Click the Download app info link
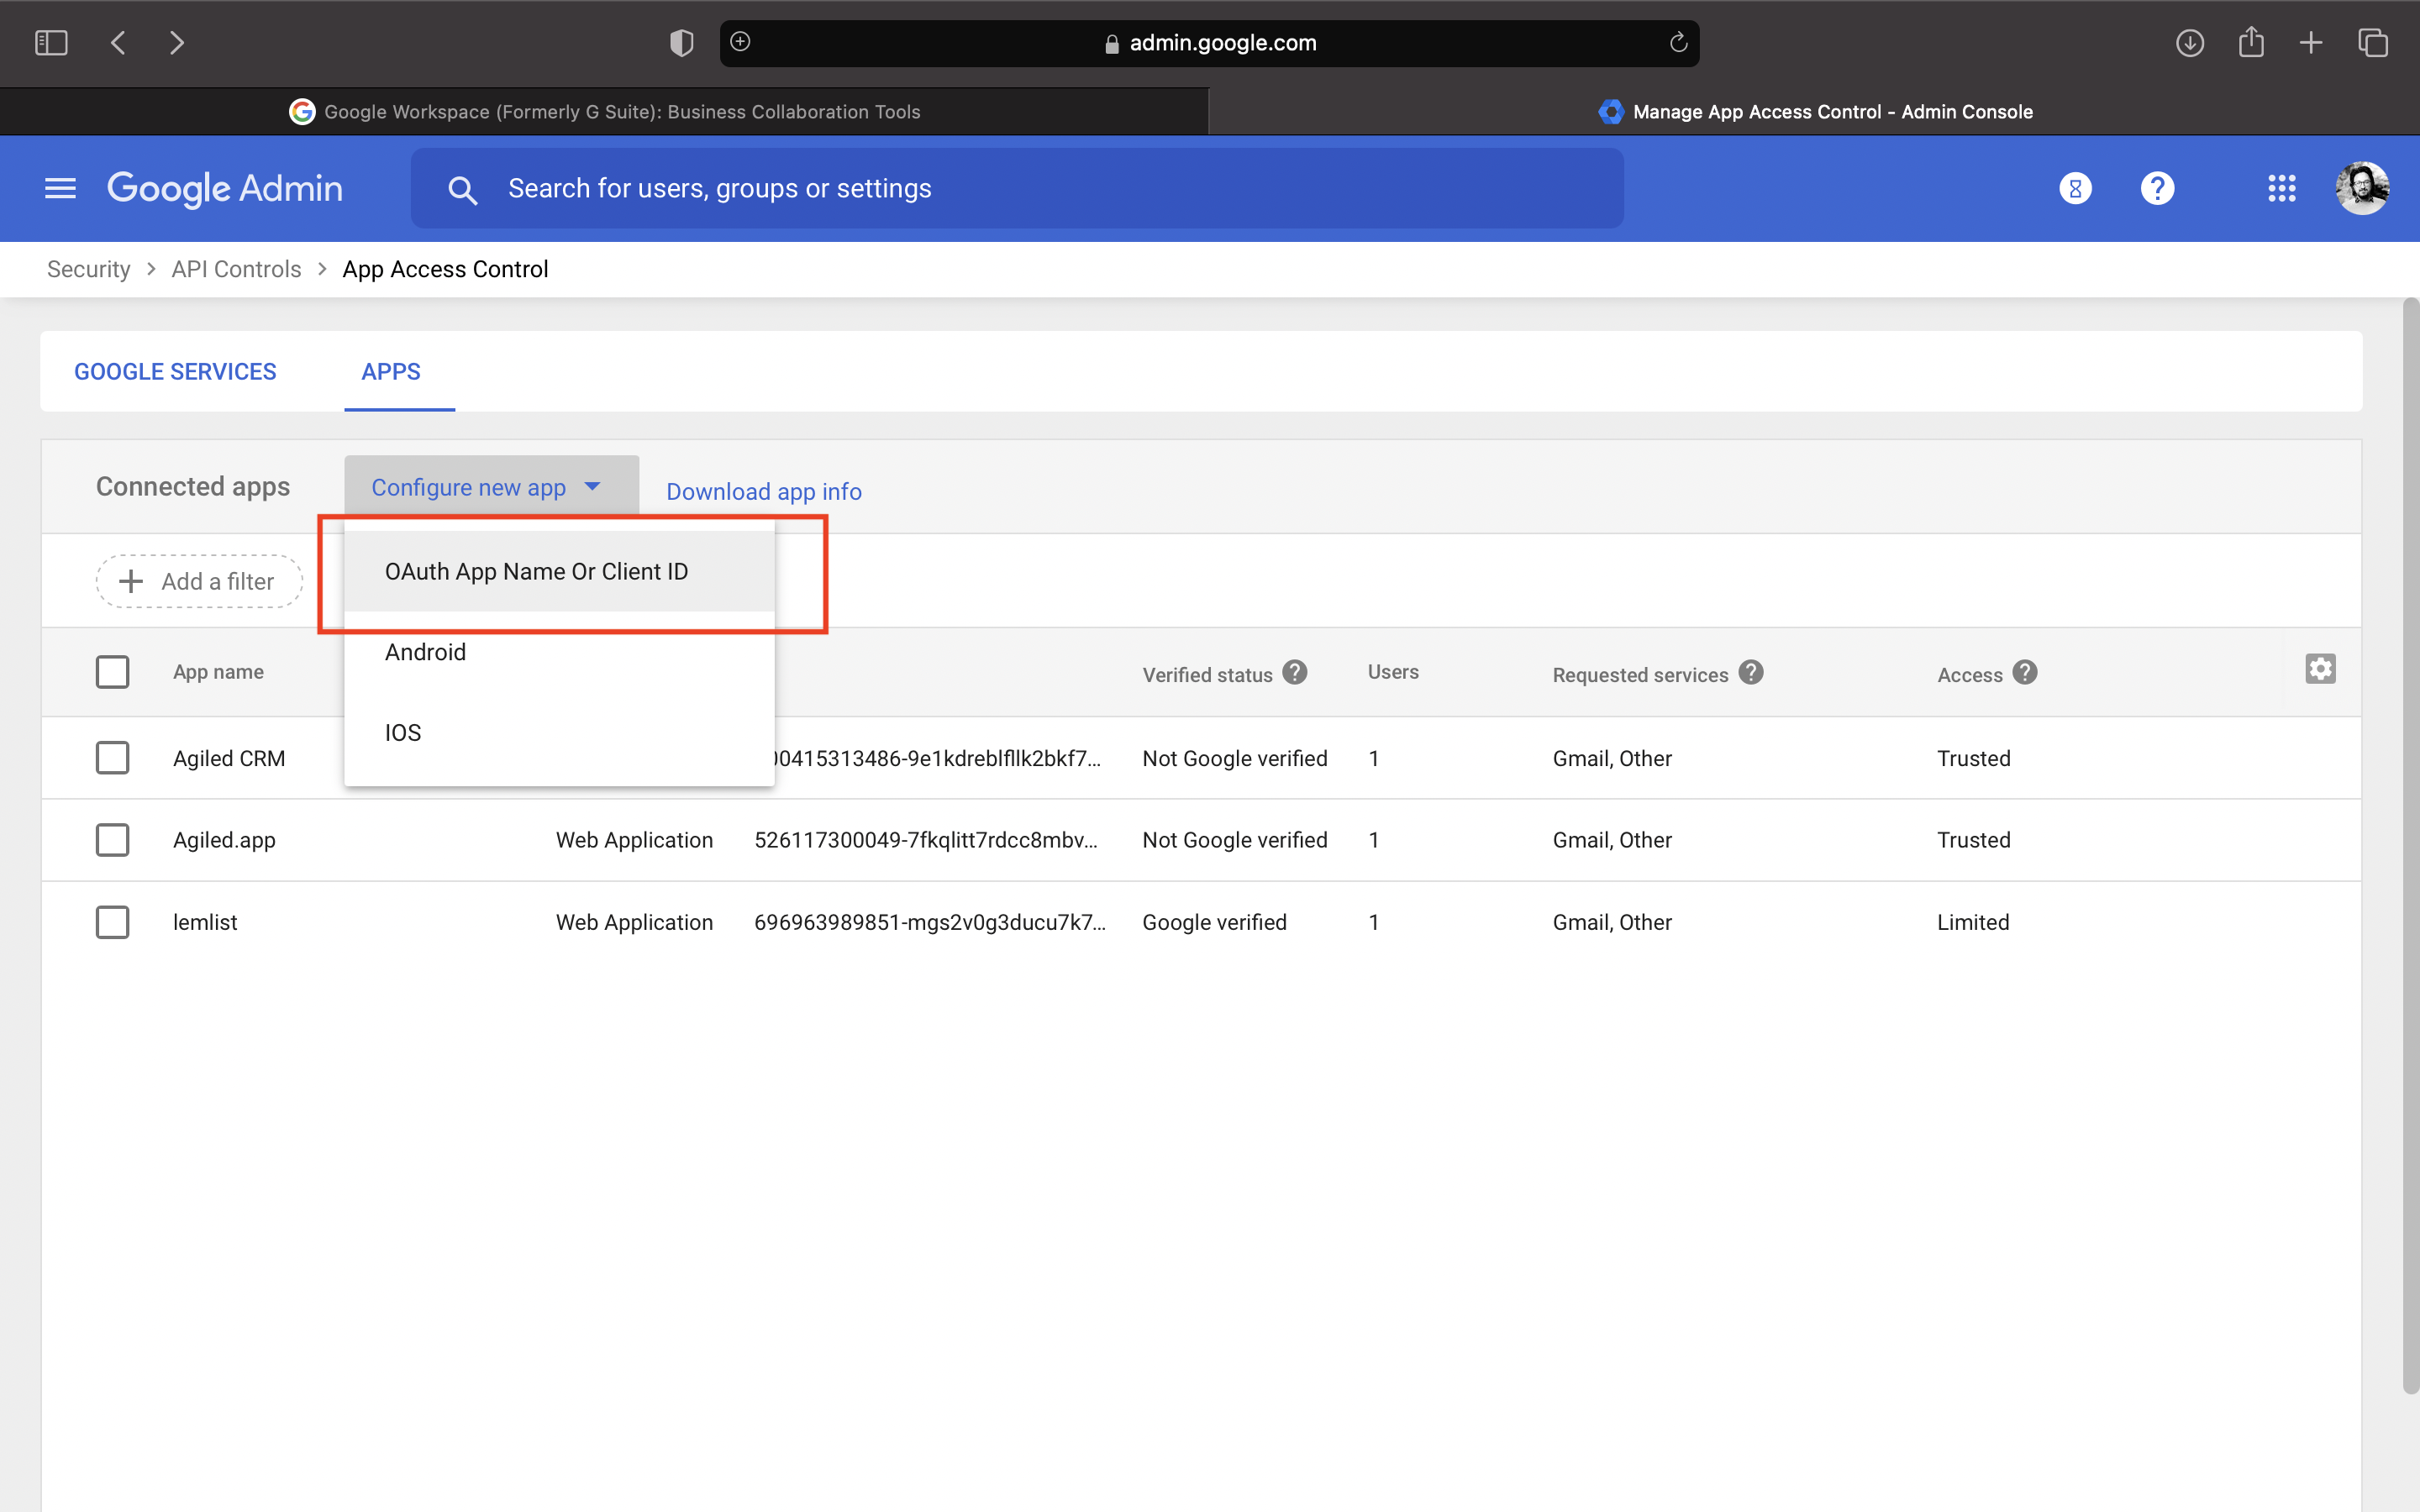This screenshot has width=2420, height=1512. 763,491
